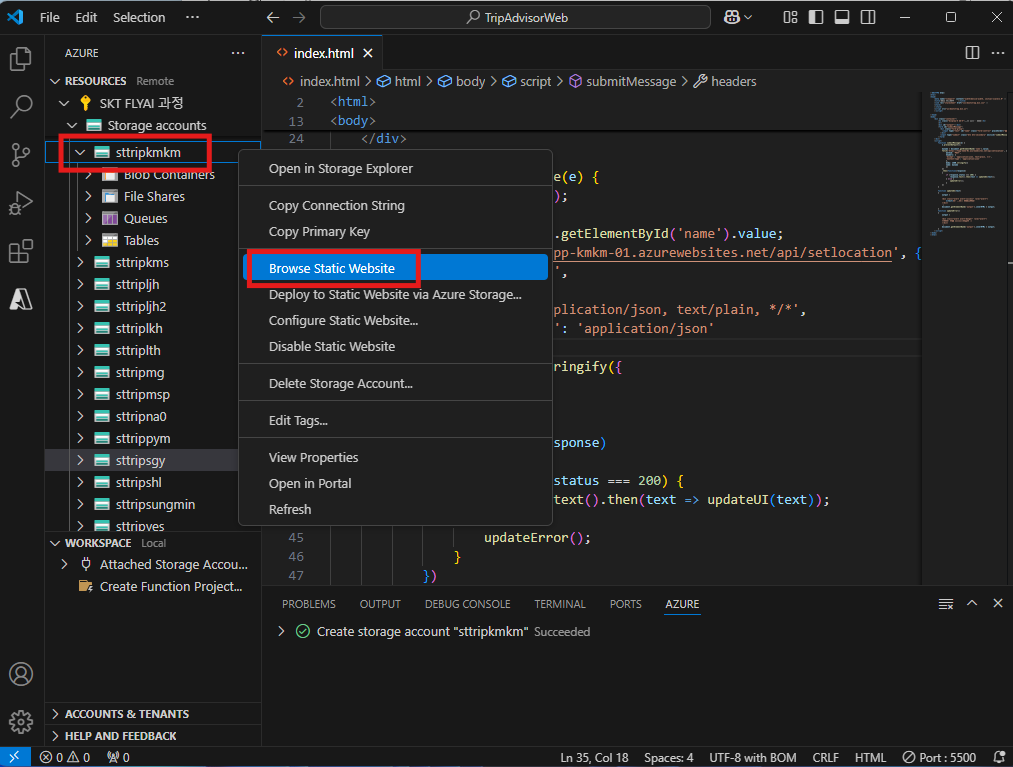The image size is (1013, 767).
Task: Choose Open in Portal
Action: [395, 483]
